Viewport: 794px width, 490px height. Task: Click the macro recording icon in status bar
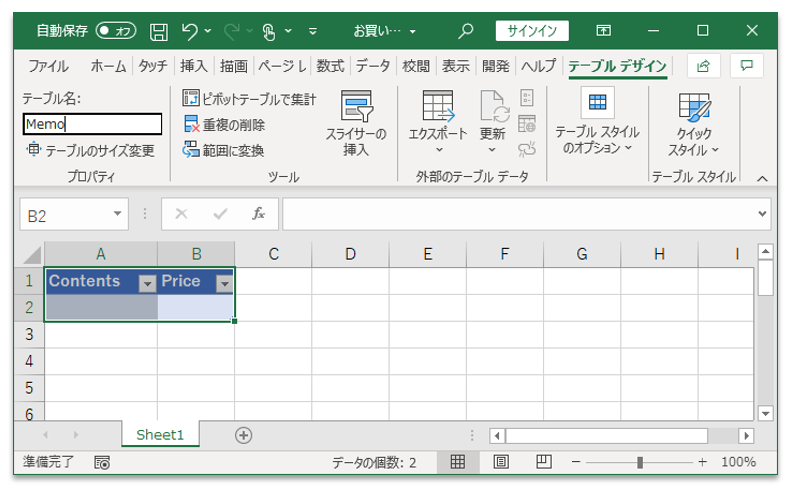tap(101, 462)
